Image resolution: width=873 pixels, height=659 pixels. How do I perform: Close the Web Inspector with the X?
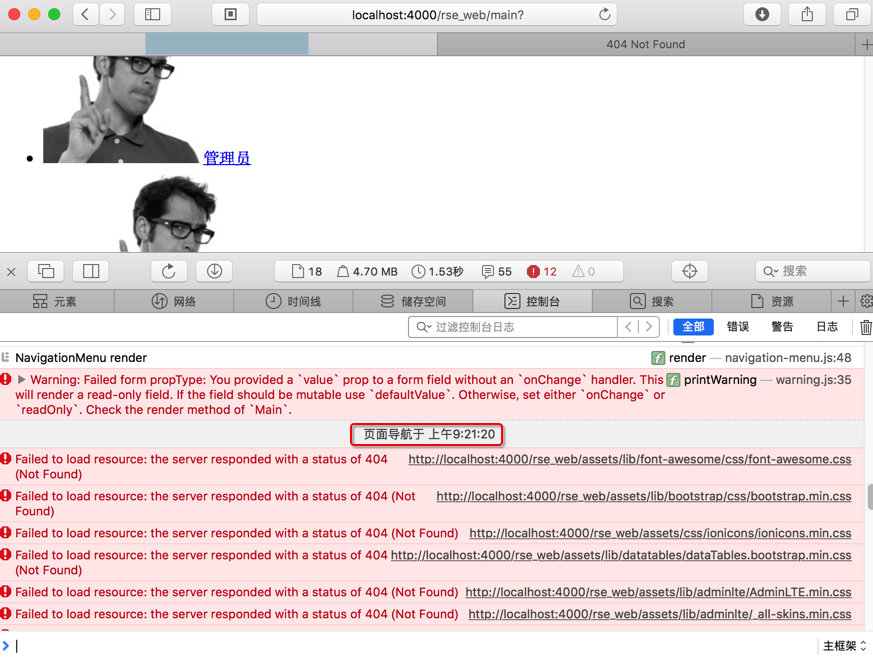click(x=11, y=272)
